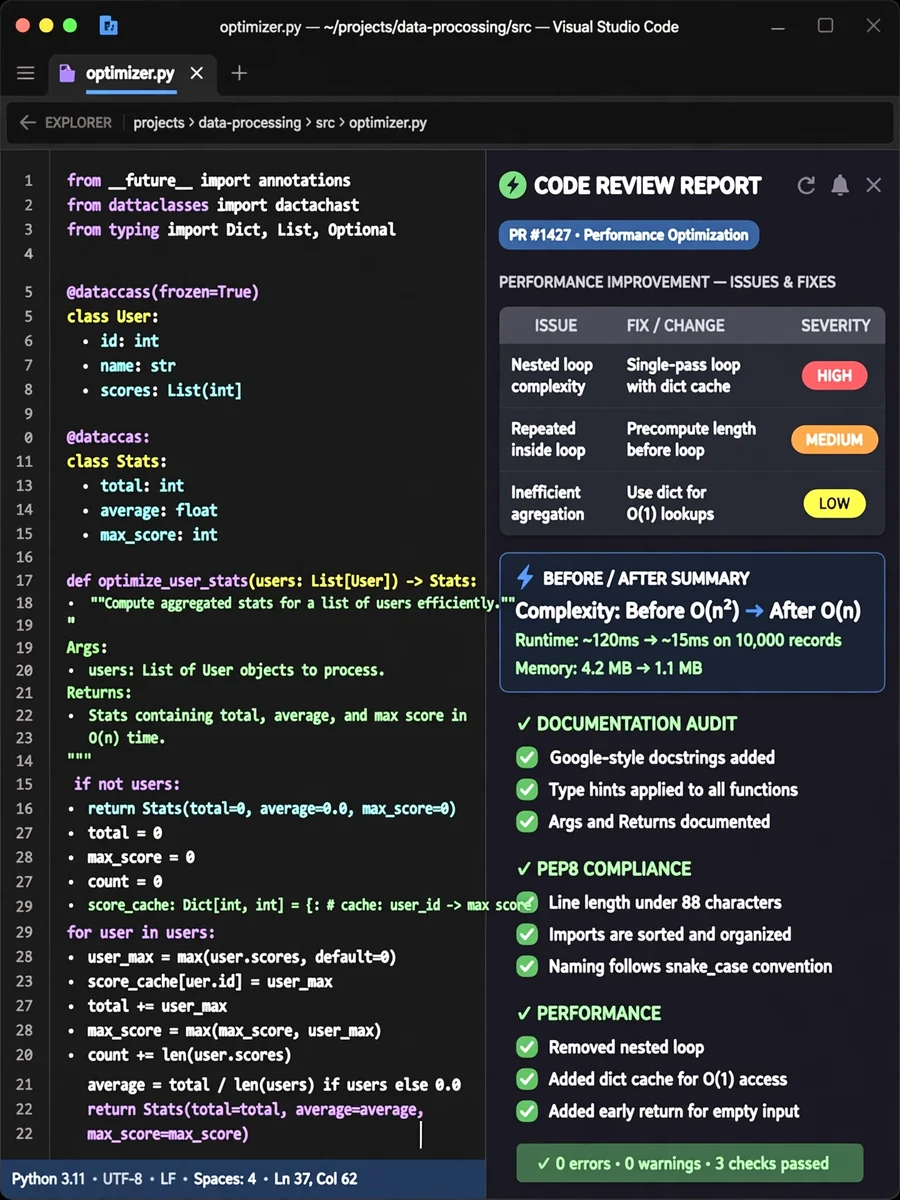Collapse the DOCUMENTATION AUDIT section header
The image size is (900, 1200).
click(x=627, y=724)
